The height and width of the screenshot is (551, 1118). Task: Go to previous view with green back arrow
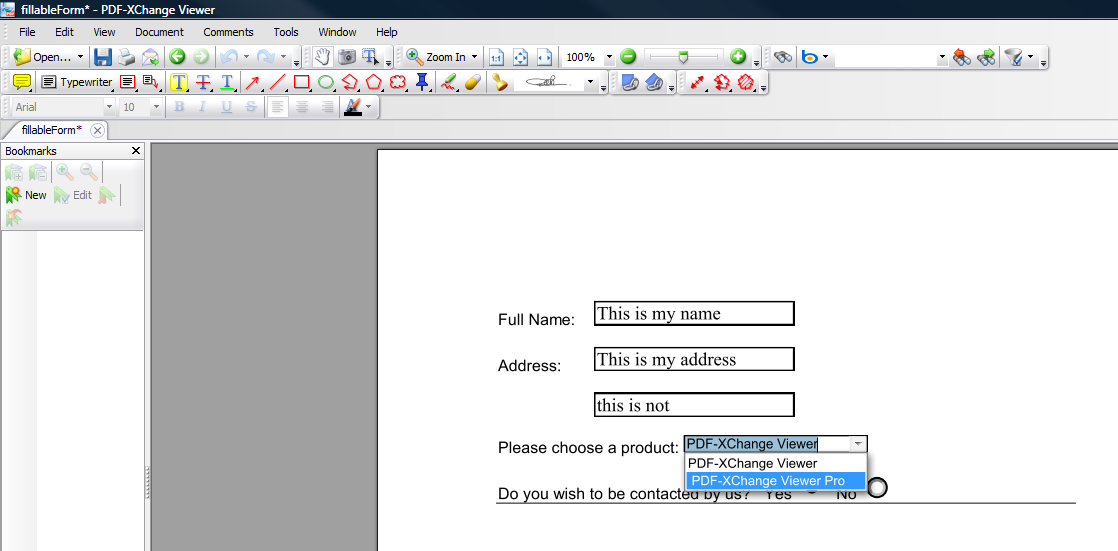tap(177, 57)
